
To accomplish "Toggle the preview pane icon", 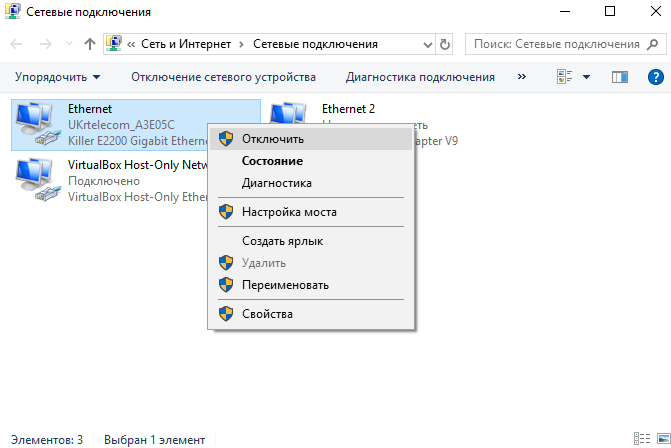I will point(620,77).
